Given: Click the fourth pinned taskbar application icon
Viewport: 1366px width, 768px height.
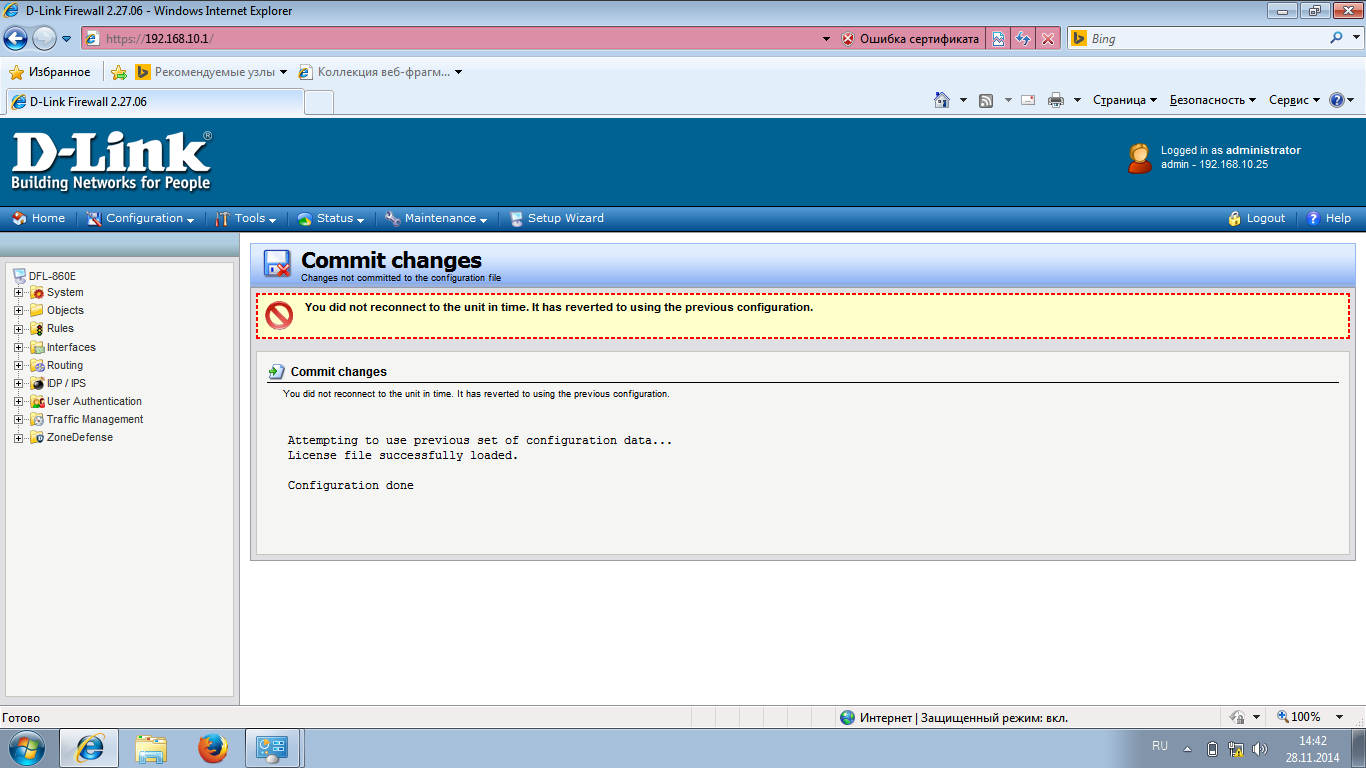Looking at the screenshot, I should (273, 748).
